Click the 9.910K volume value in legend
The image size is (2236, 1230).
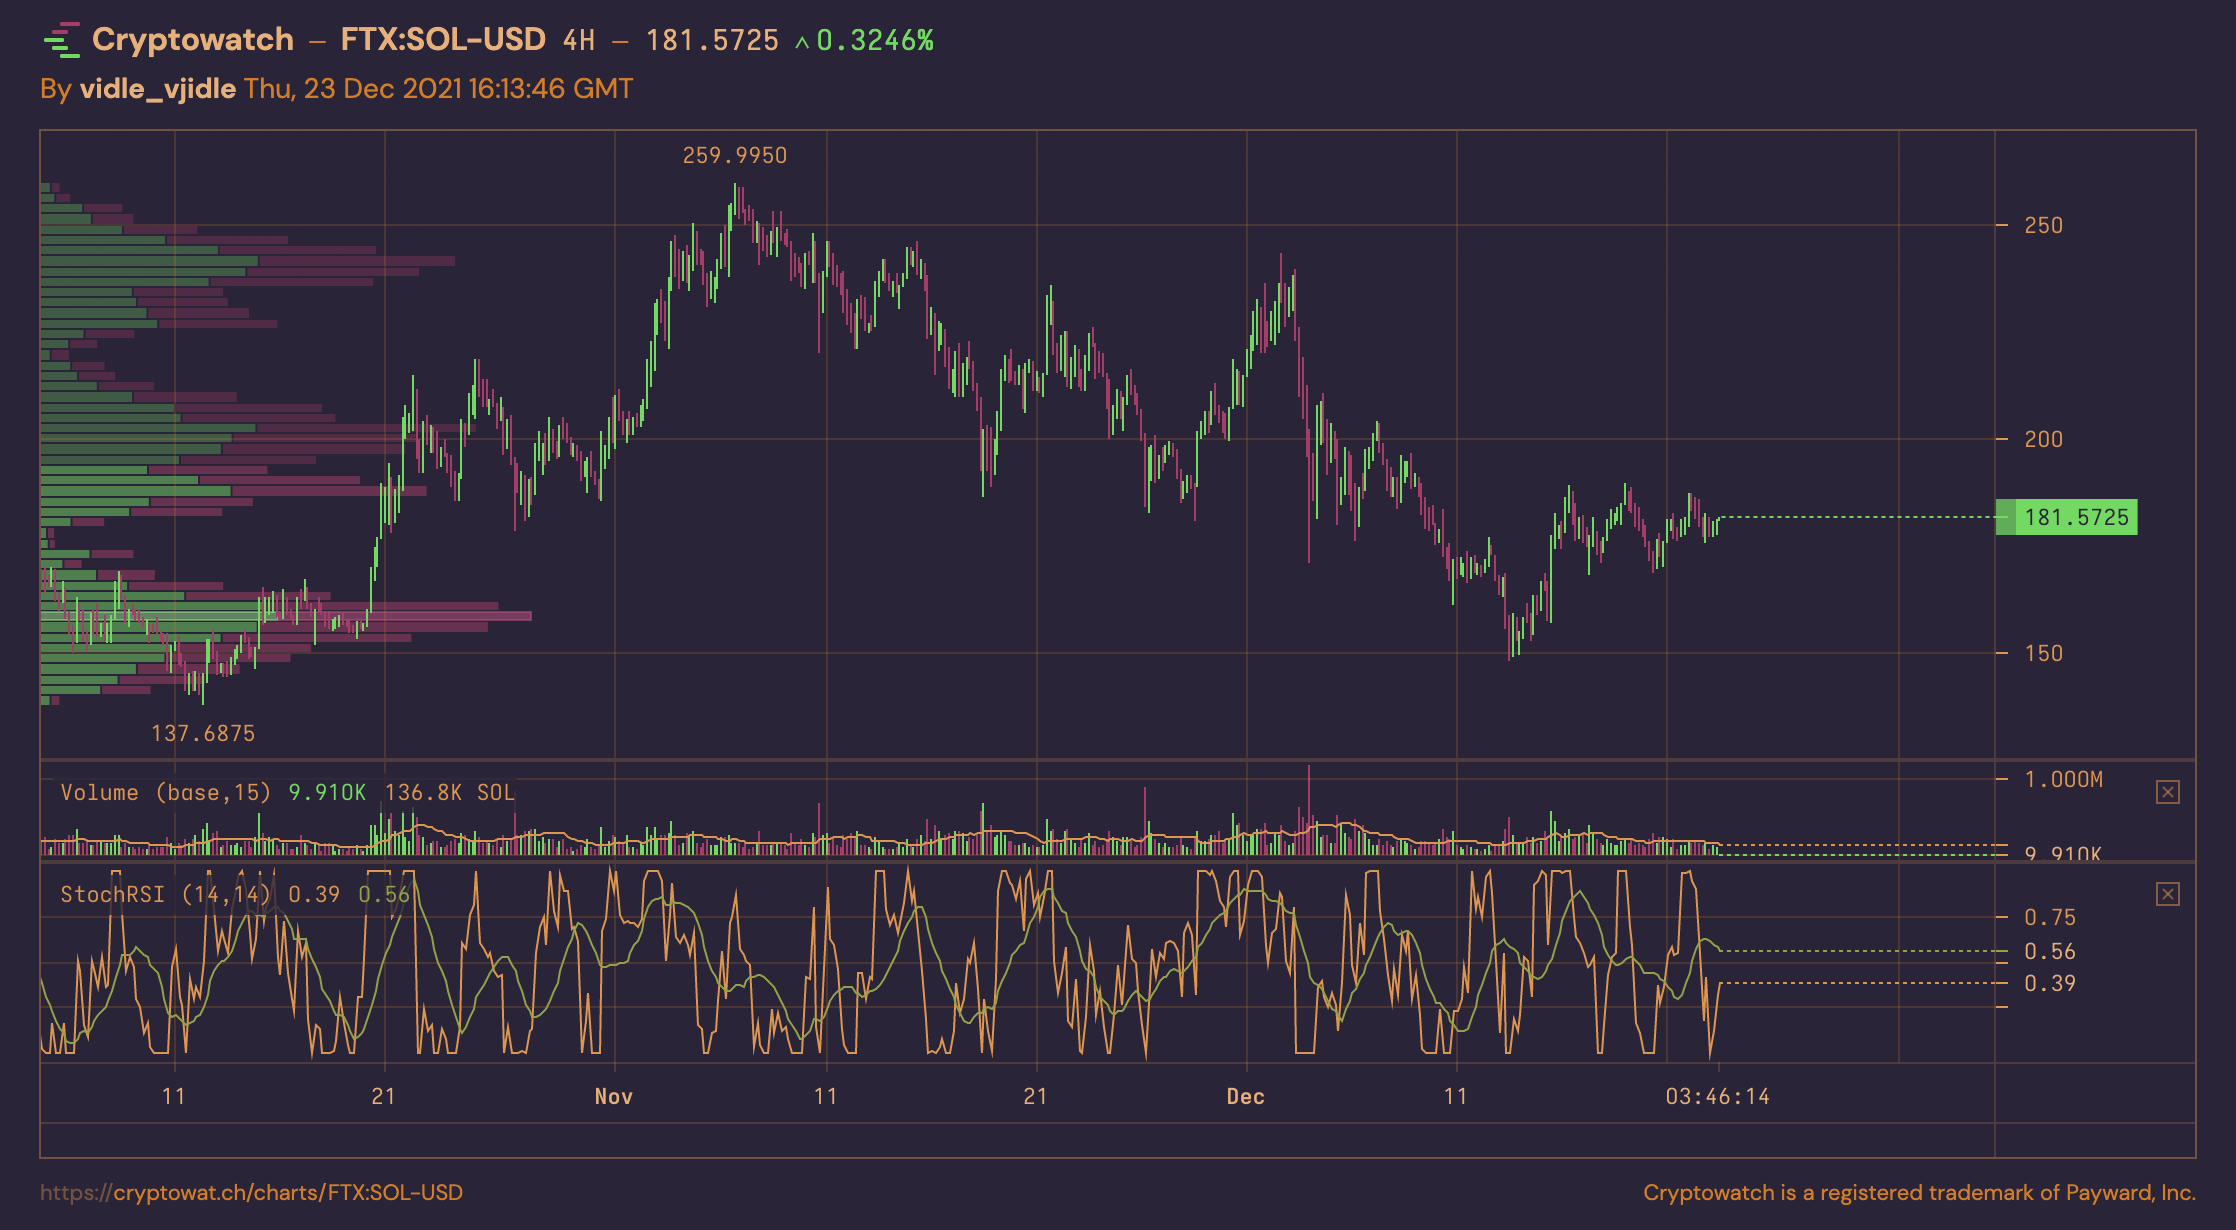(327, 792)
